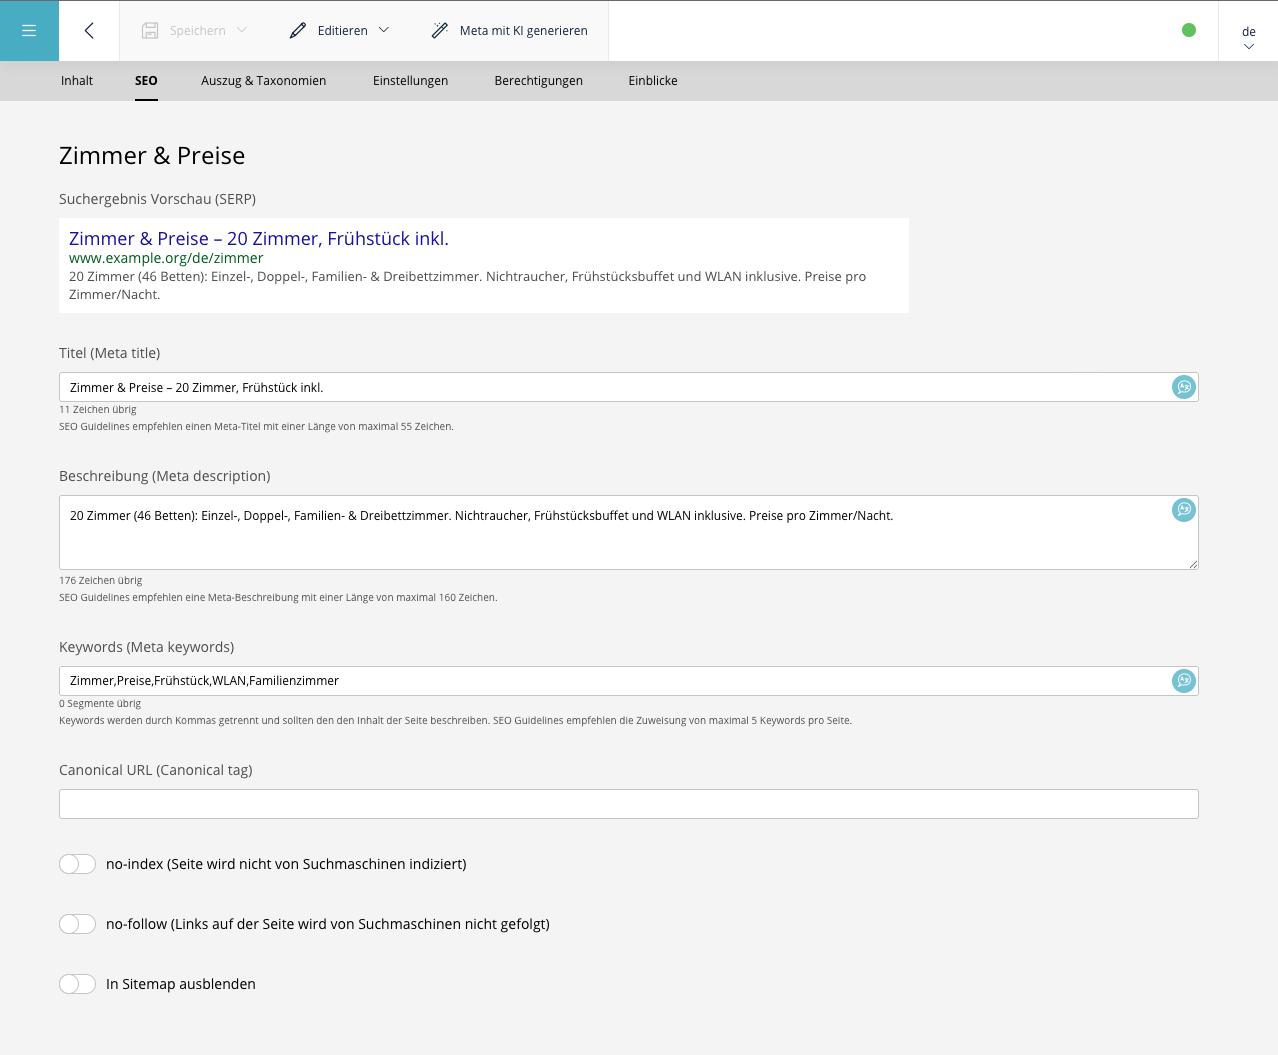Image resolution: width=1278 pixels, height=1055 pixels.
Task: Click the Keywords (Meta keywords) label
Action: click(x=147, y=647)
